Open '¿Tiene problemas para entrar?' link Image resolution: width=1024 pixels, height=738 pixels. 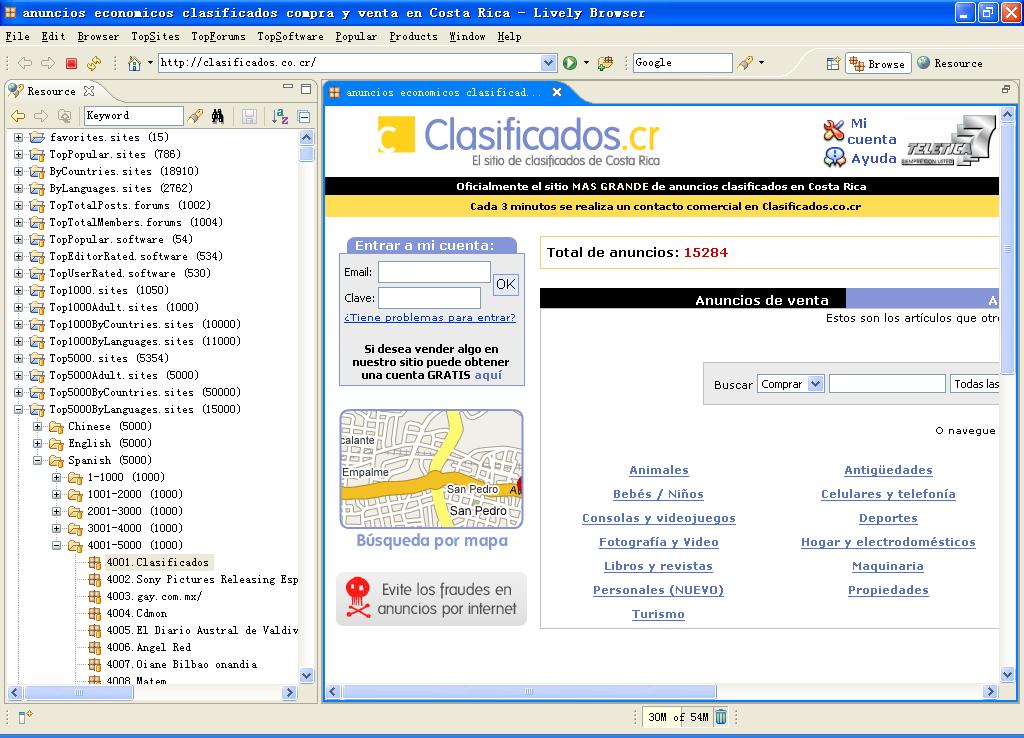(430, 317)
